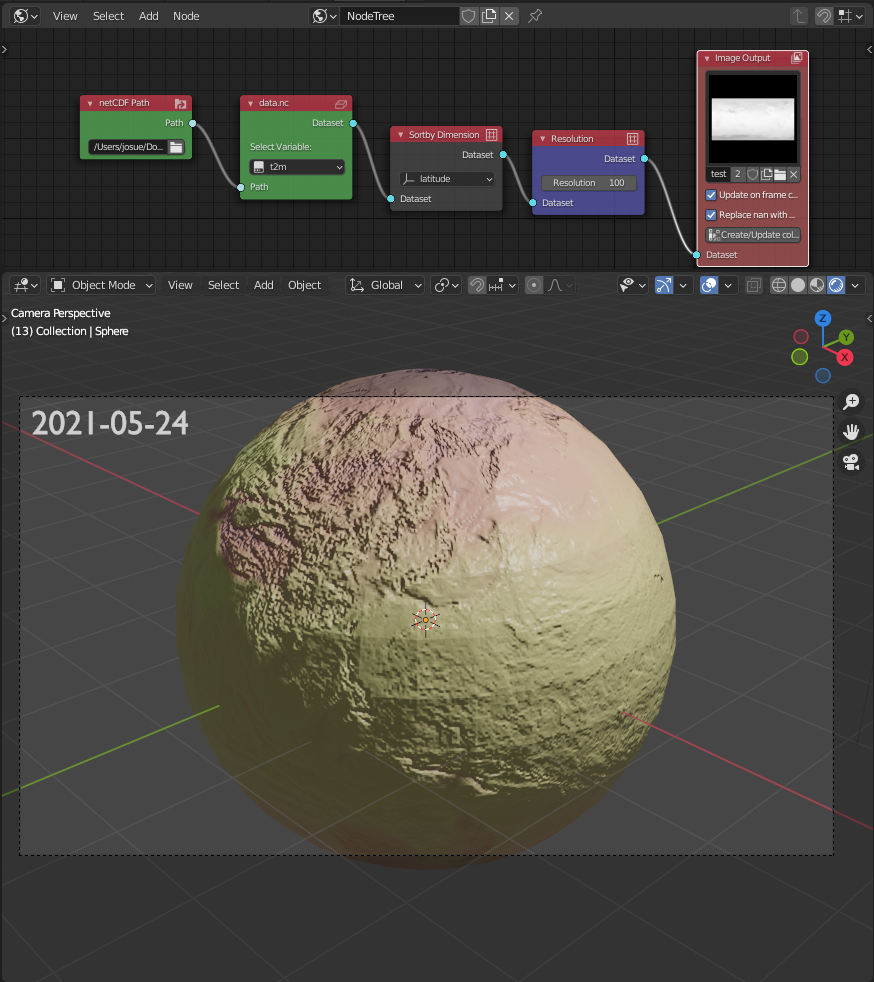Screen dimensions: 874x982
Task: Uncheck Update on frame change
Action: tap(711, 195)
